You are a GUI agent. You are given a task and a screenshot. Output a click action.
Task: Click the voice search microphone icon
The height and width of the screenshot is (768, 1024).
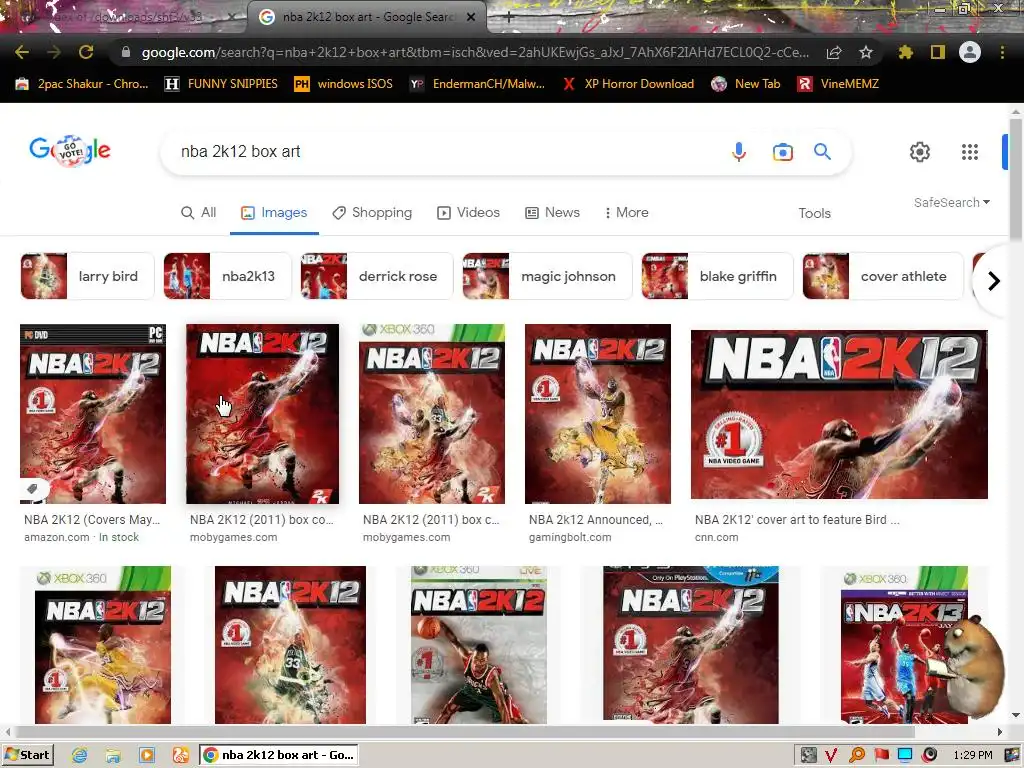pos(739,152)
